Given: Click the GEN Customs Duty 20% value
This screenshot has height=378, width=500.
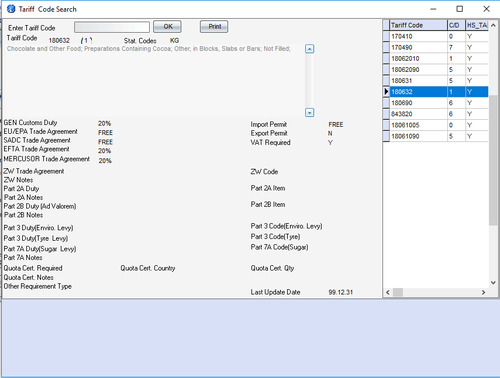Looking at the screenshot, I should click(104, 123).
